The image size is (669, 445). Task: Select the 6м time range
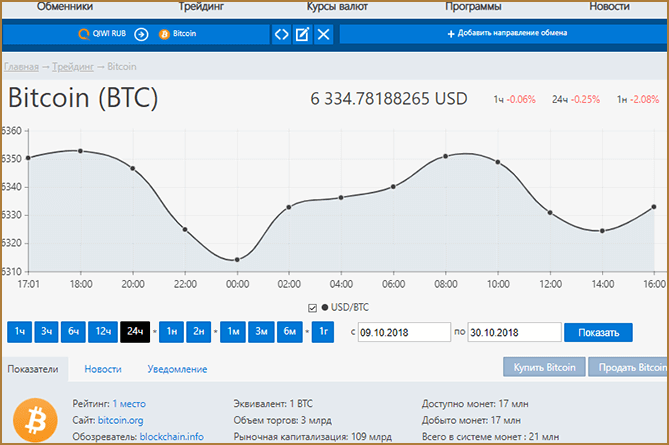290,332
